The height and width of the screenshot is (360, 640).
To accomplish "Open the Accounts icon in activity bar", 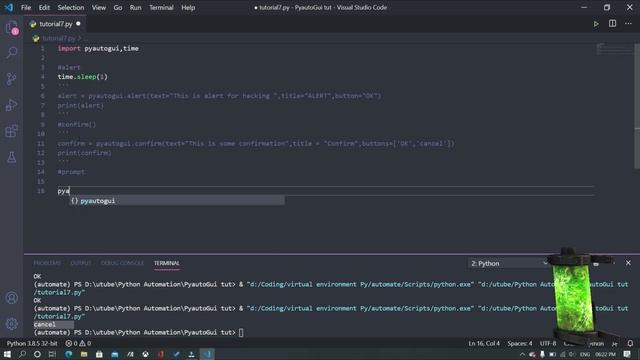I will tap(11, 298).
